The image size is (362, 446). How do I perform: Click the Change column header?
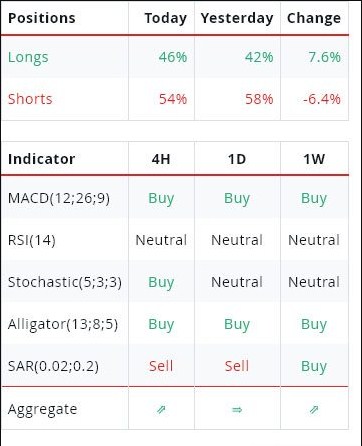point(314,18)
